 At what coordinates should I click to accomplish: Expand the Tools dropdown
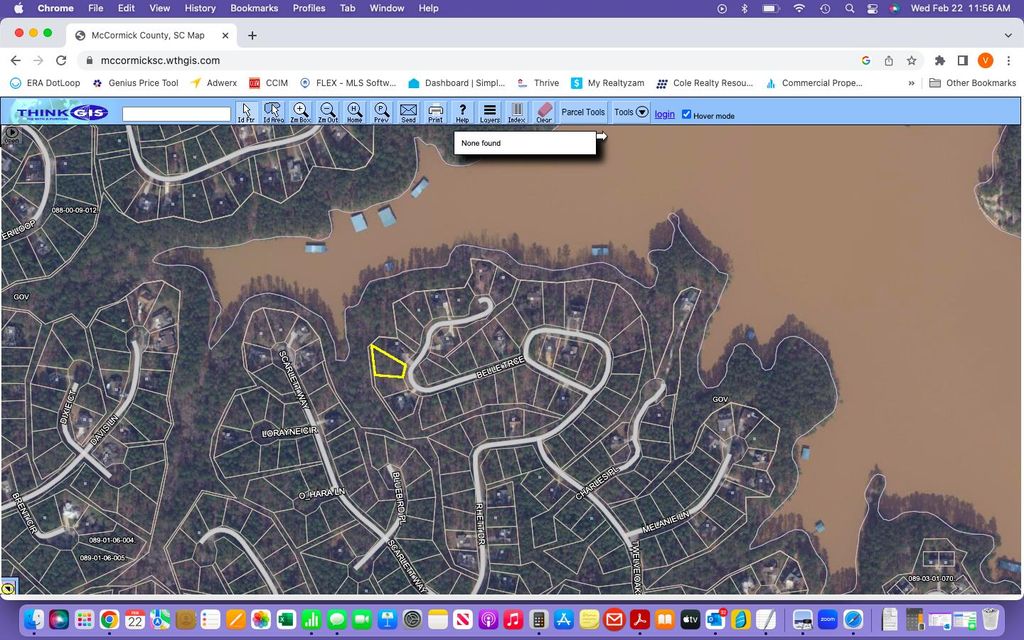[x=631, y=112]
